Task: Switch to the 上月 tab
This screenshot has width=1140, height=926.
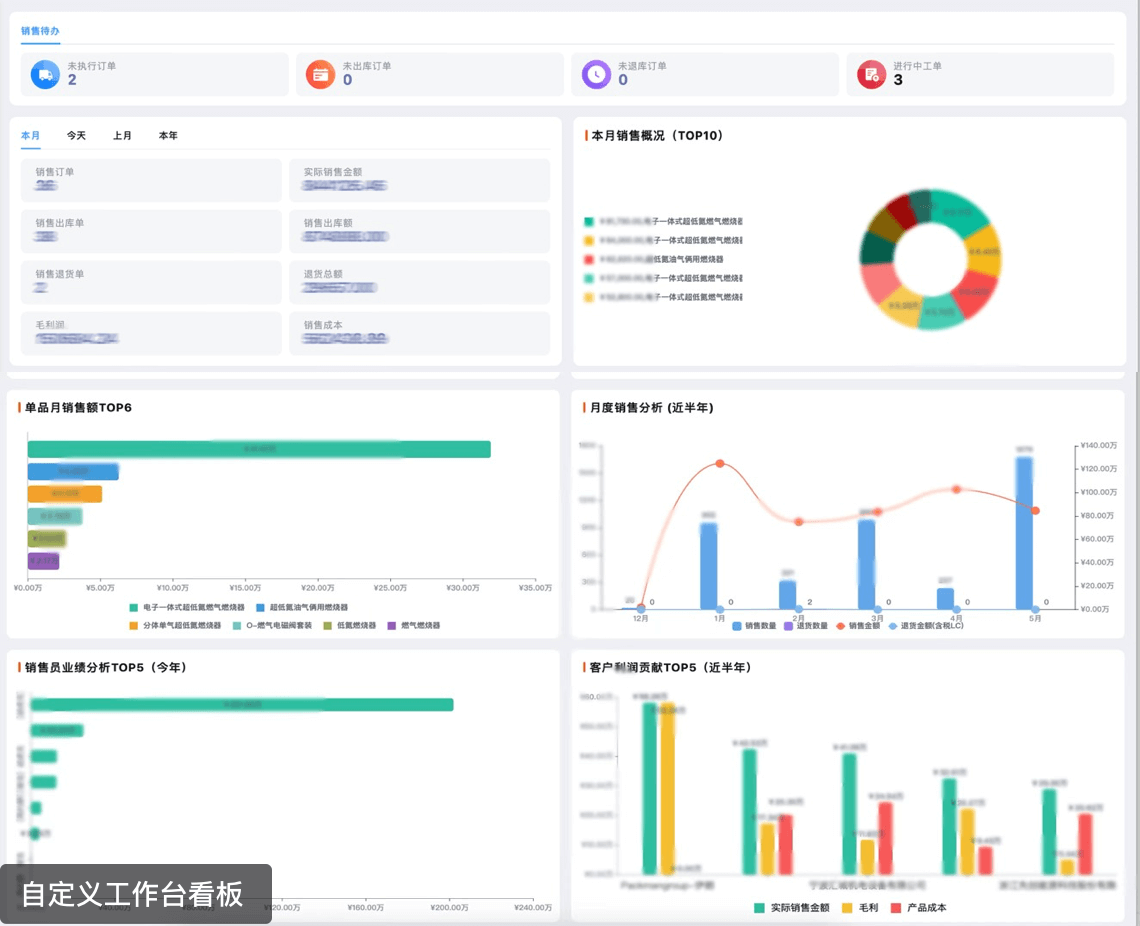Action: (x=122, y=135)
